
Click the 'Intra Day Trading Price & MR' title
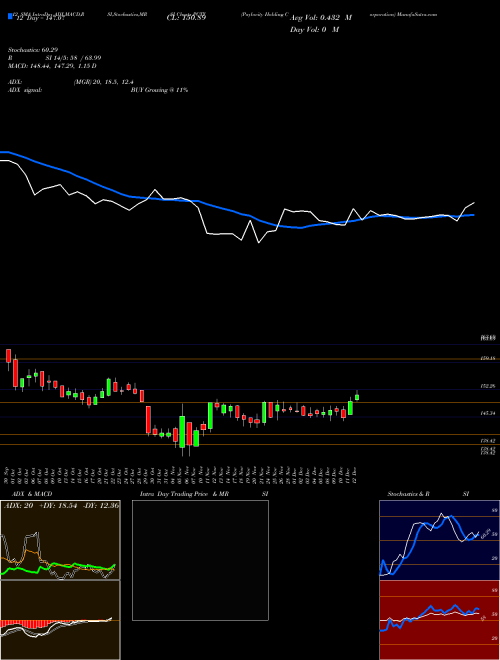184,494
